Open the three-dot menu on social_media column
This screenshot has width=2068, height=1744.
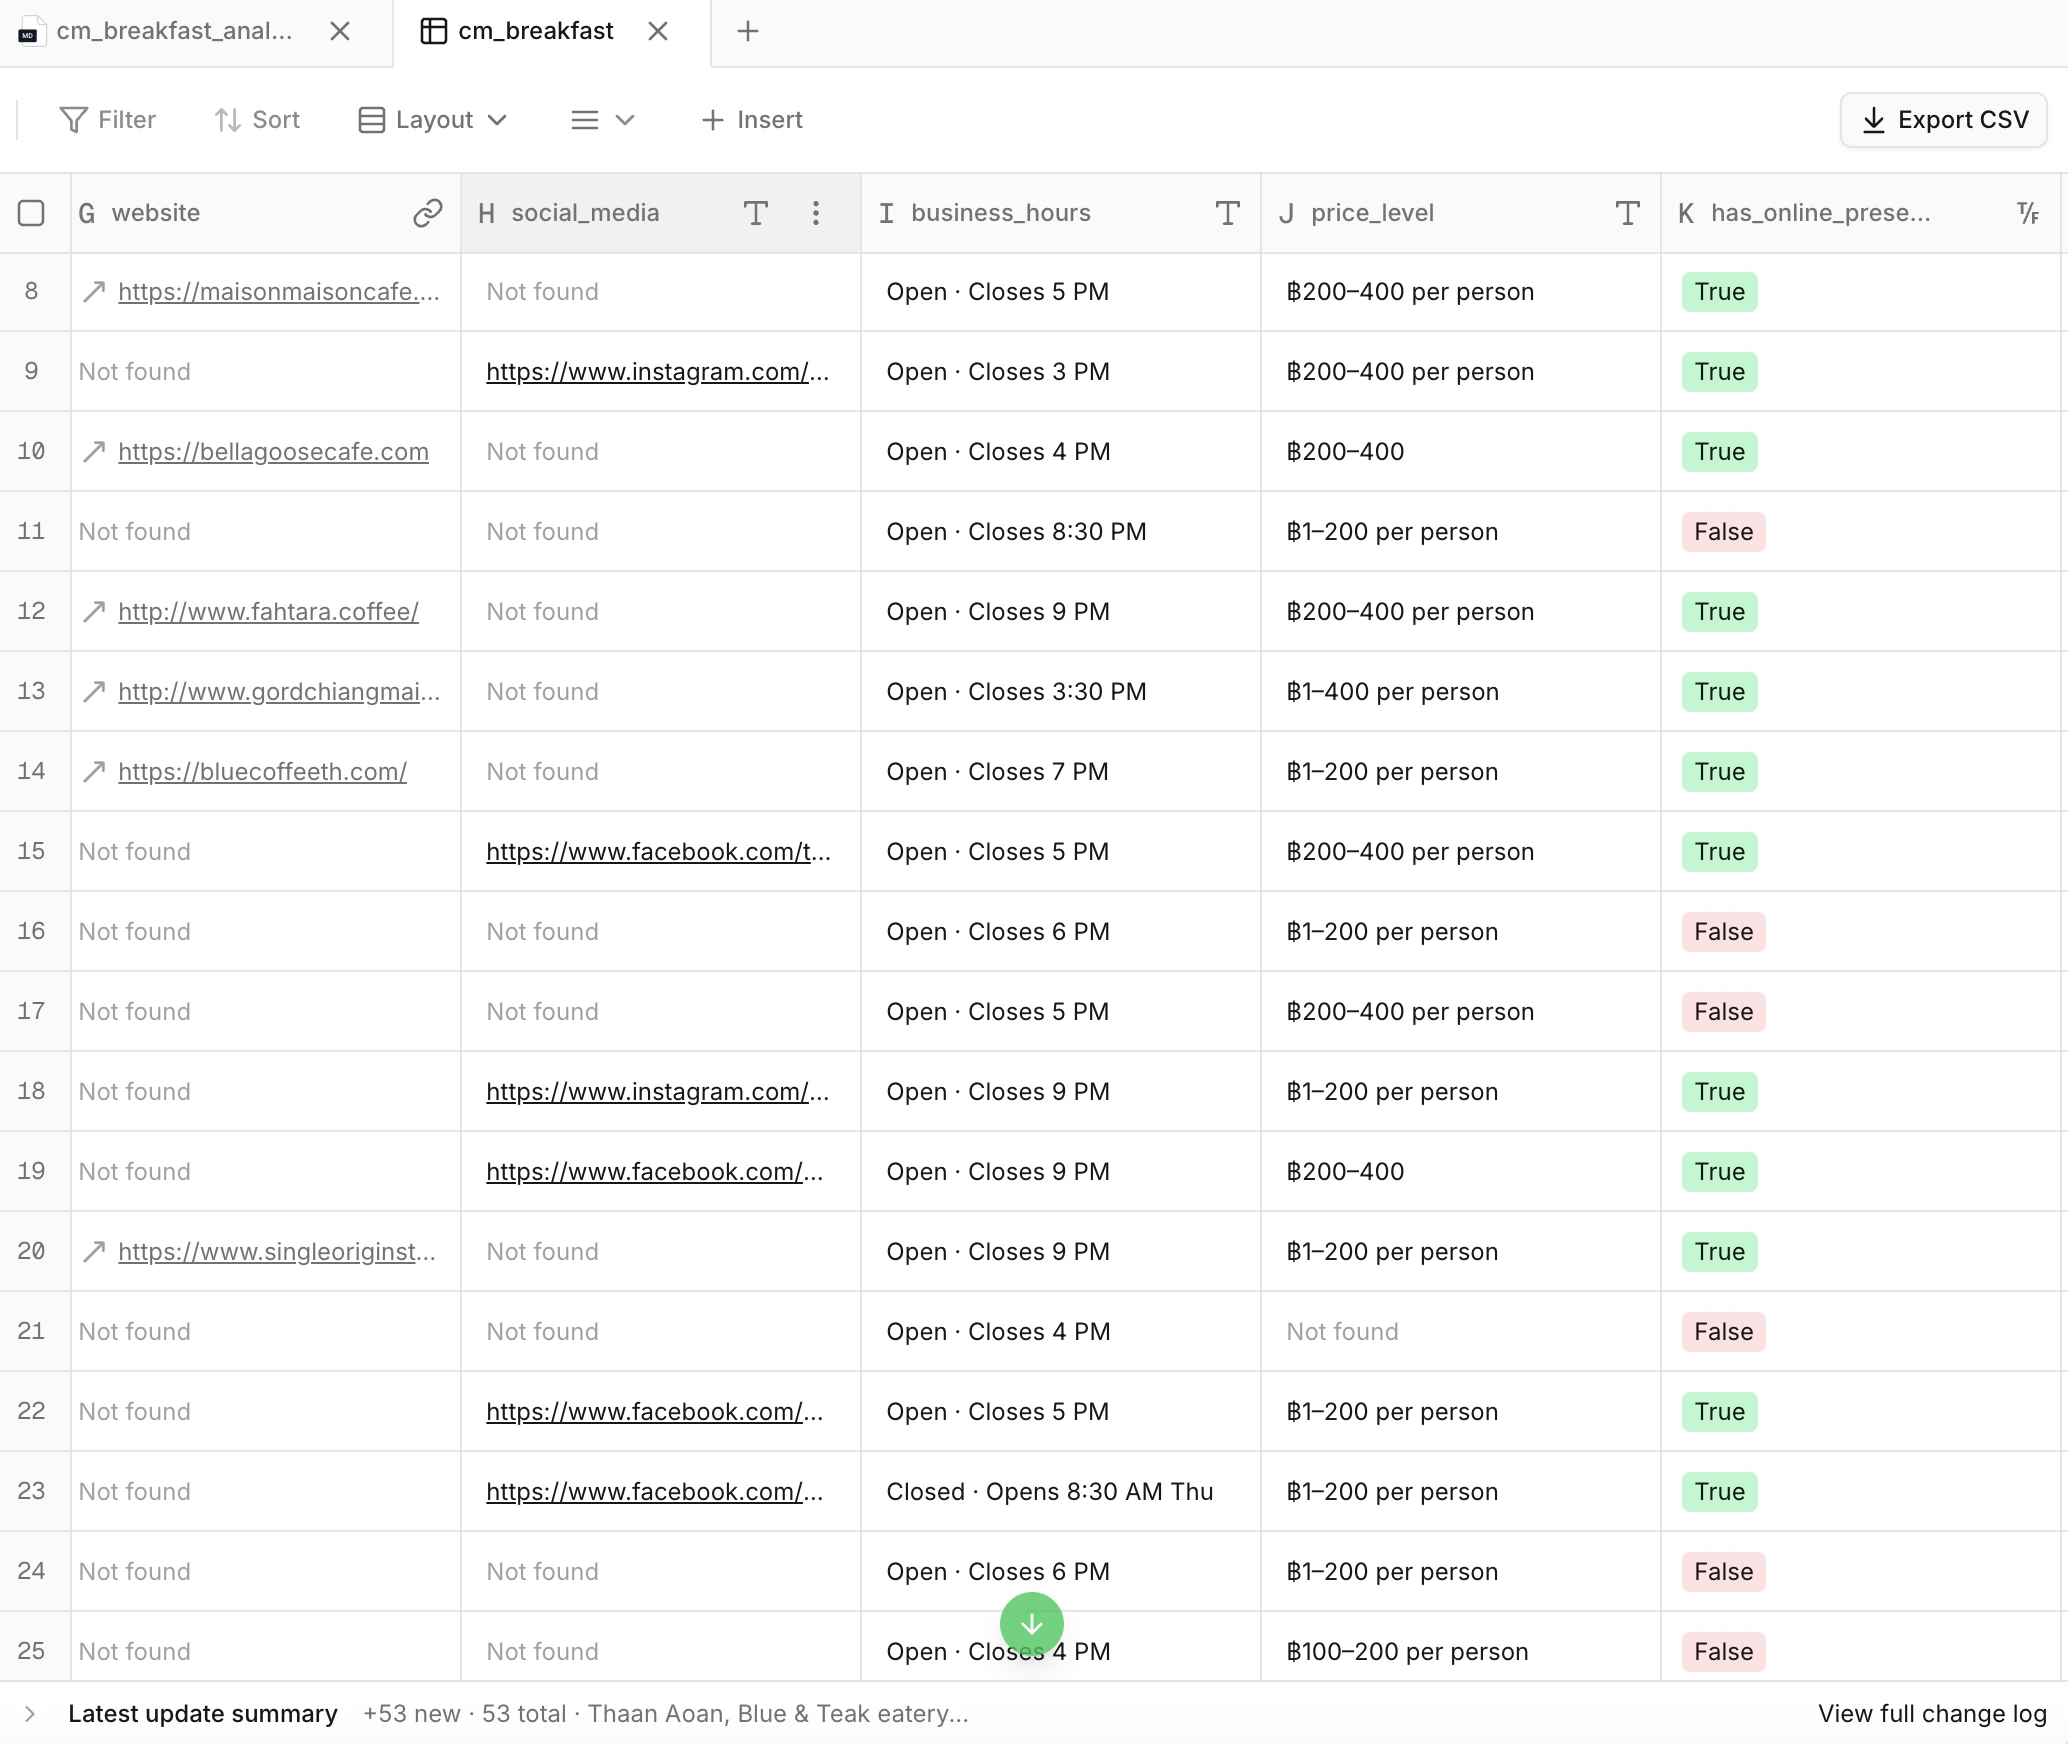click(x=816, y=213)
